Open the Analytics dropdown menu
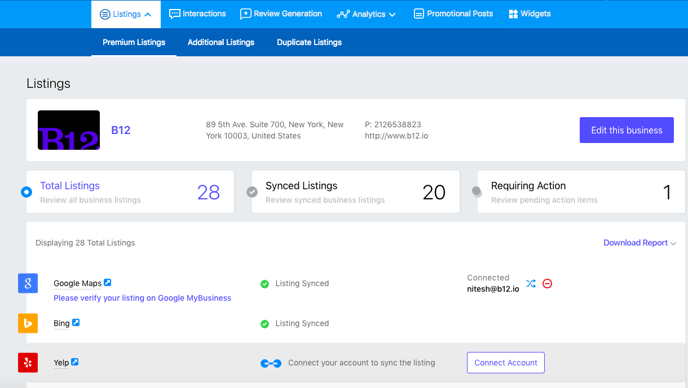Viewport: 688px width, 388px height. (366, 14)
